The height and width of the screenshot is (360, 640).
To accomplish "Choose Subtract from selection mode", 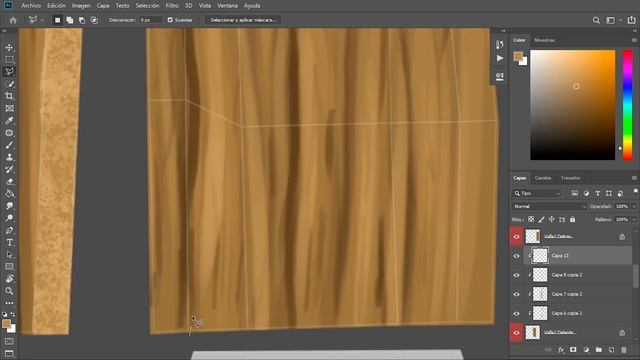I will pos(82,20).
